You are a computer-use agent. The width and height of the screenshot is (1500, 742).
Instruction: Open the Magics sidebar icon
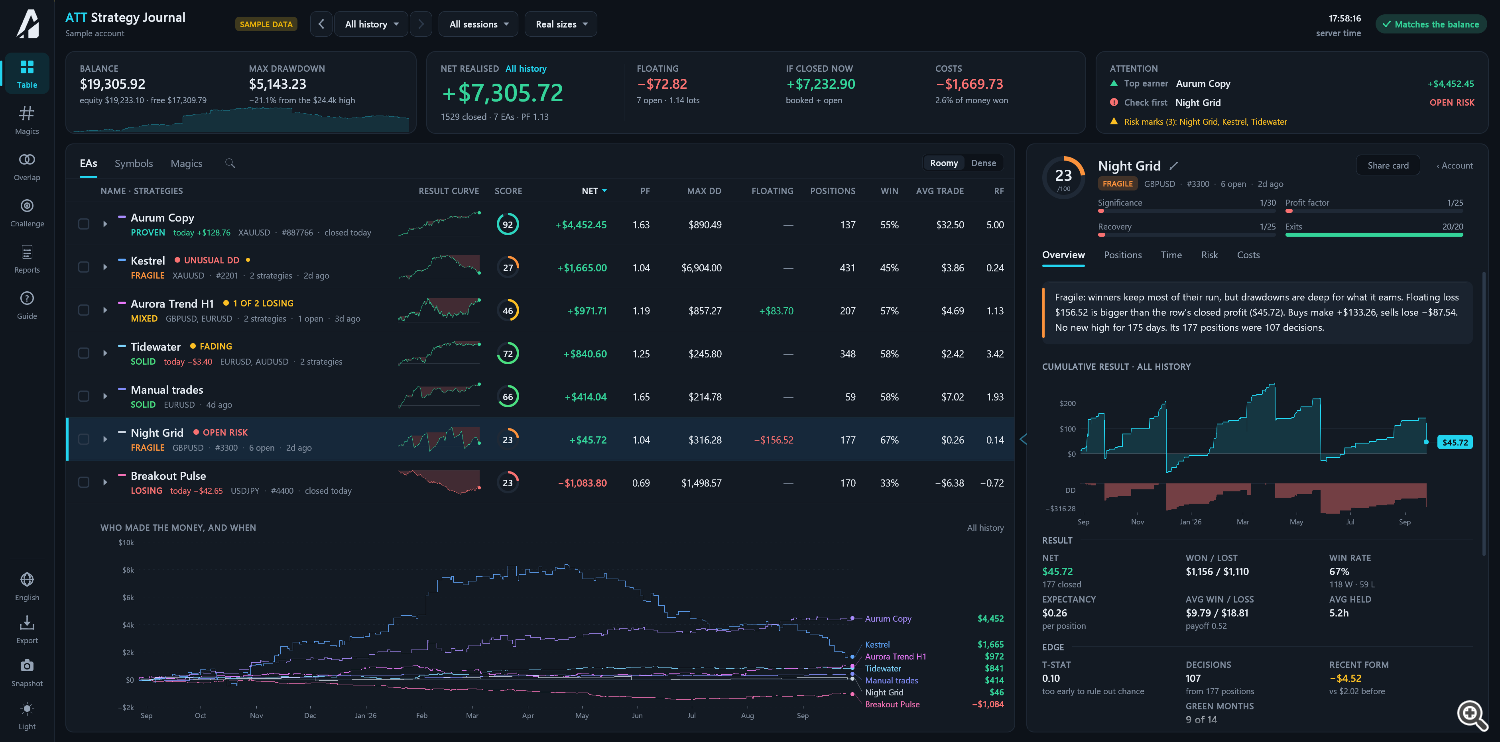coord(27,114)
